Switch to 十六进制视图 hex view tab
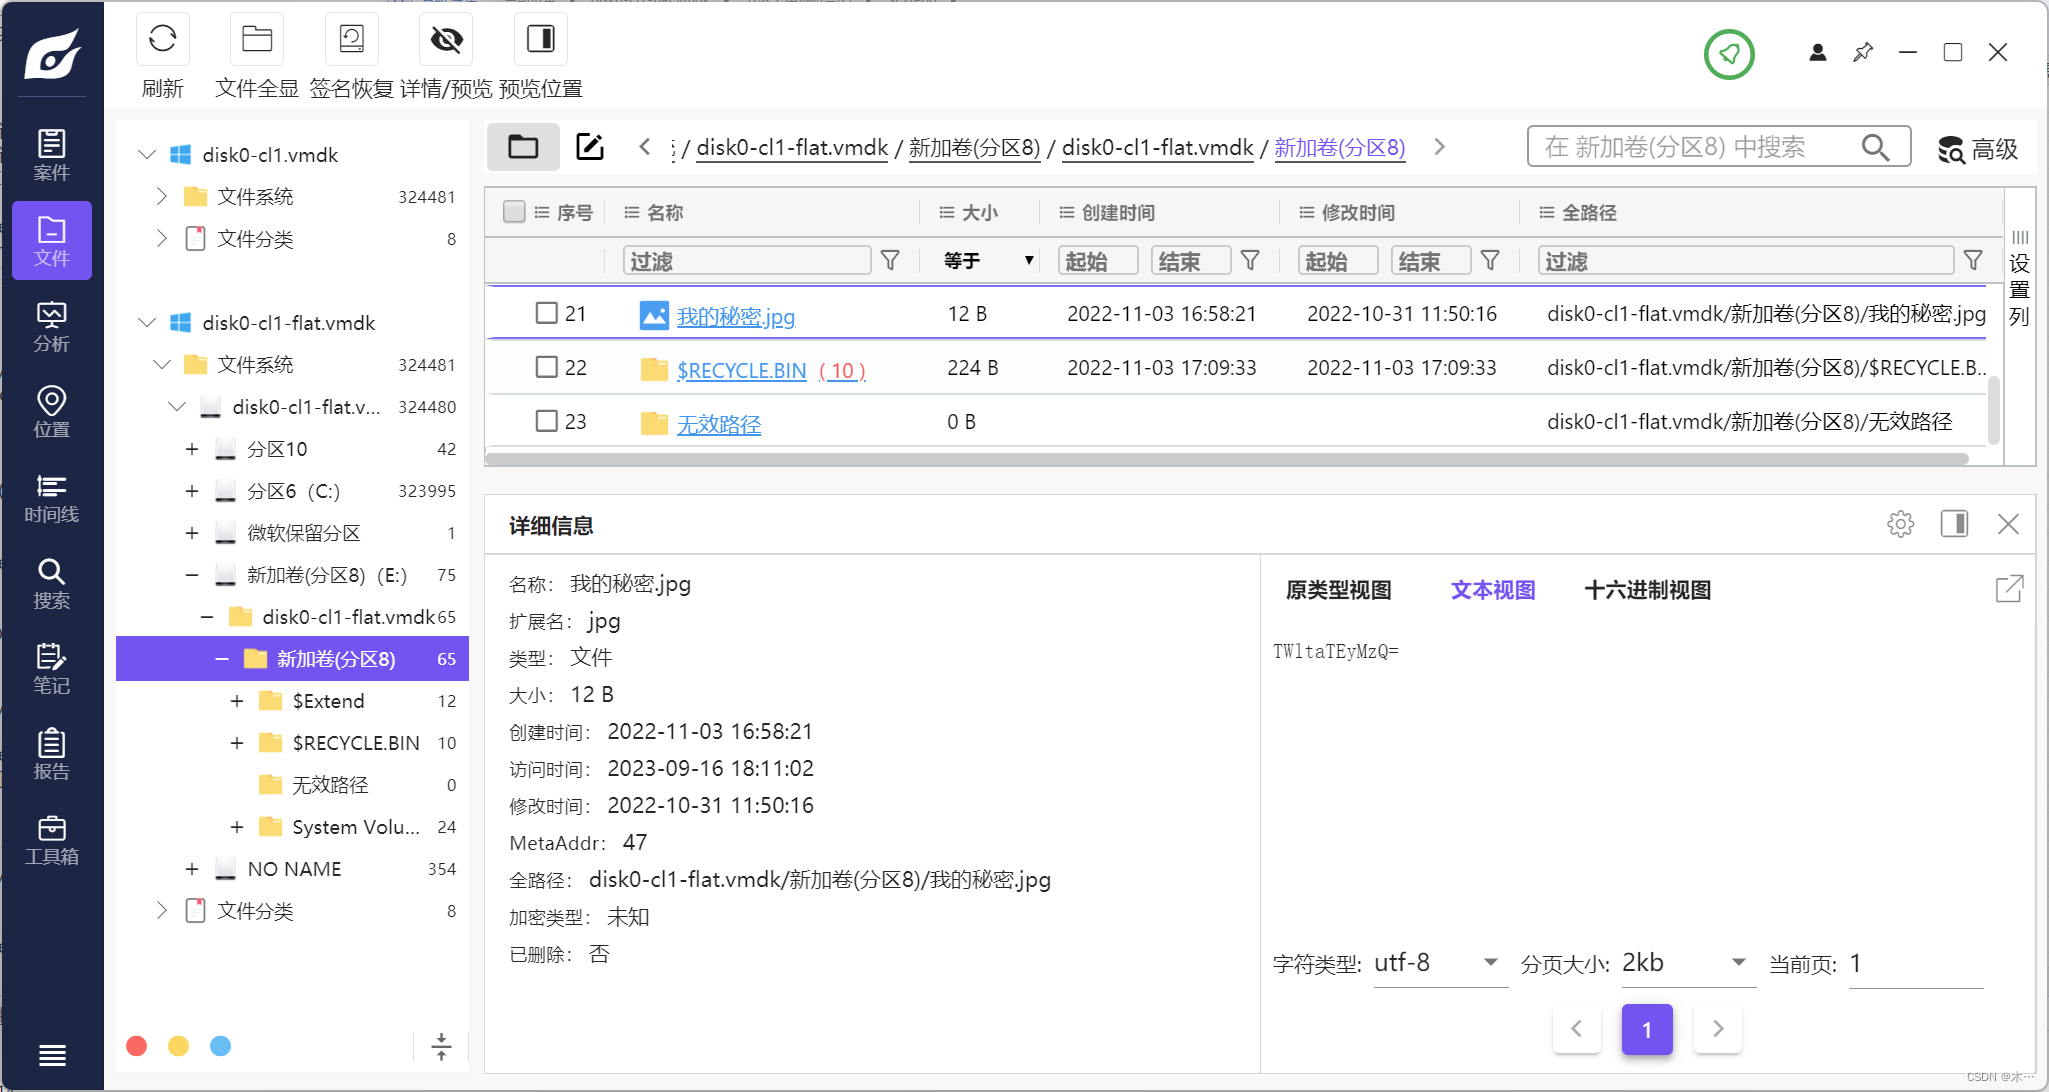The height and width of the screenshot is (1092, 2049). tap(1647, 590)
